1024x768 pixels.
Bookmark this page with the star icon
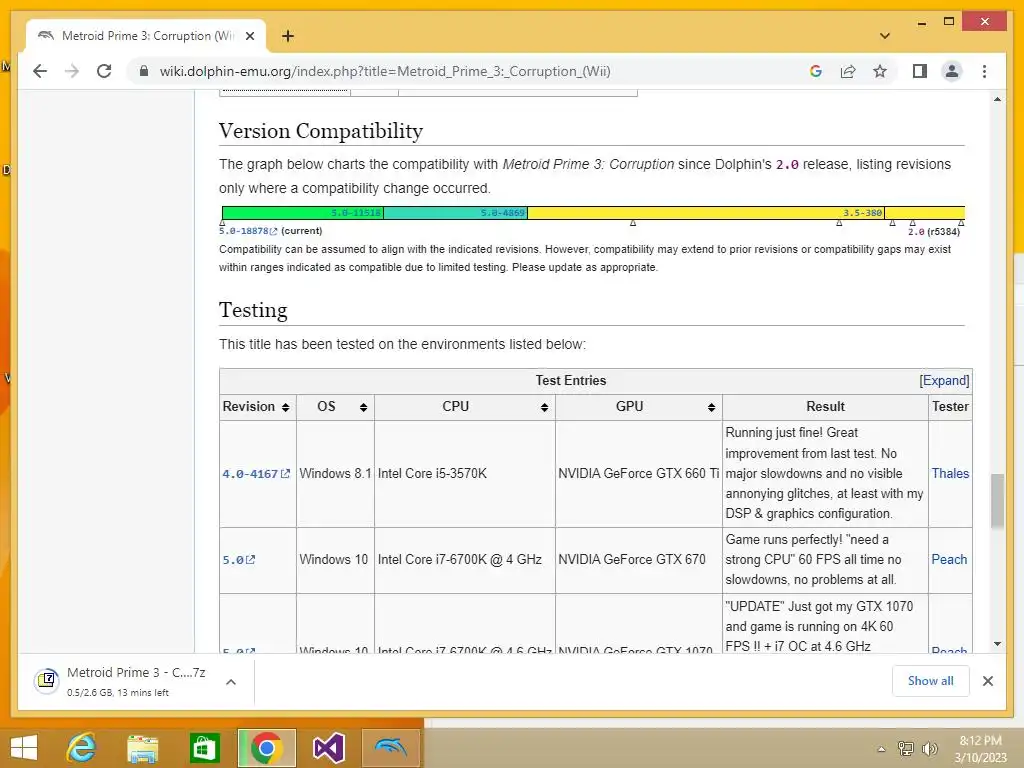tap(880, 71)
